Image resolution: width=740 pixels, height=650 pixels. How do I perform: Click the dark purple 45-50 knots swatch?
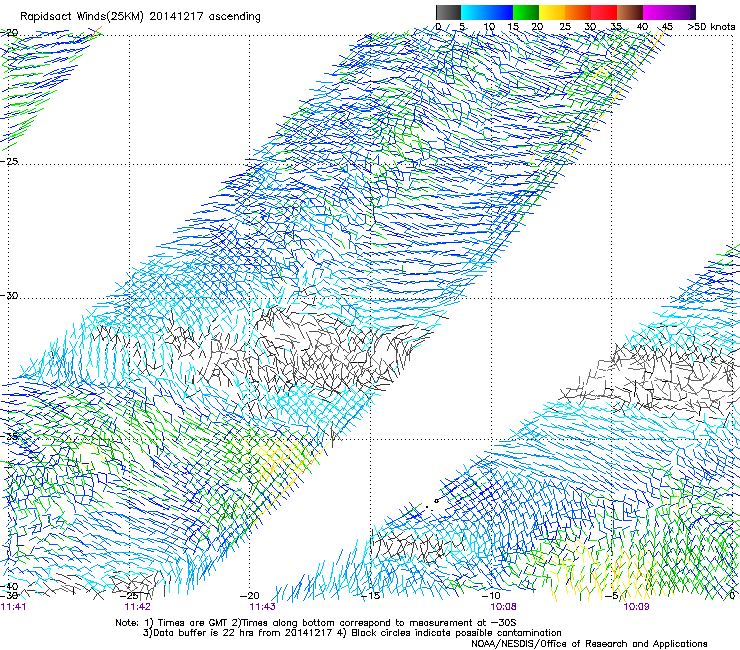tap(682, 12)
